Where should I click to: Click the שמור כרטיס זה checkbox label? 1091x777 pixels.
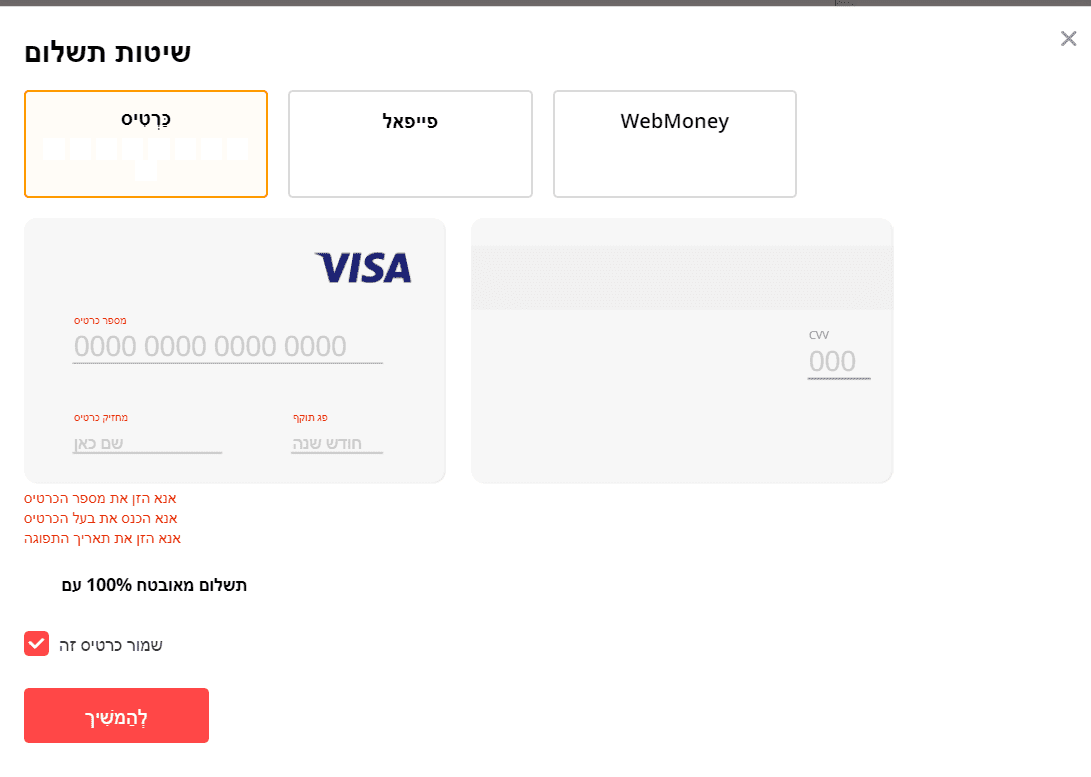[x=111, y=645]
